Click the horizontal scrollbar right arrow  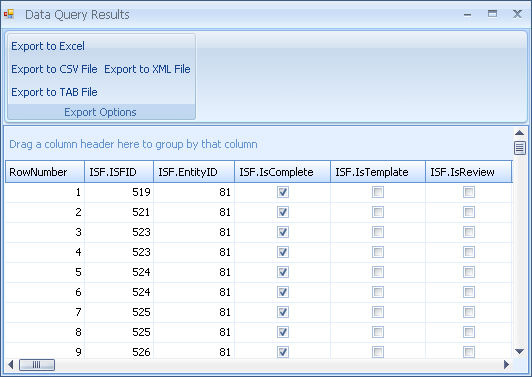point(506,365)
